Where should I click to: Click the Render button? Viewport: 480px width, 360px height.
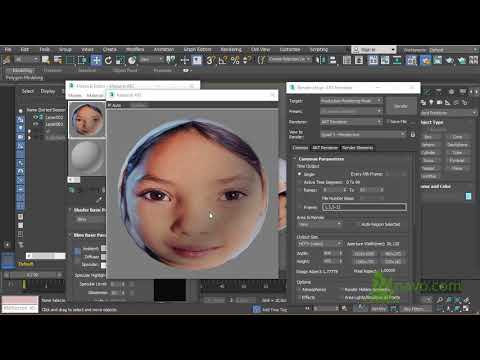click(x=401, y=106)
